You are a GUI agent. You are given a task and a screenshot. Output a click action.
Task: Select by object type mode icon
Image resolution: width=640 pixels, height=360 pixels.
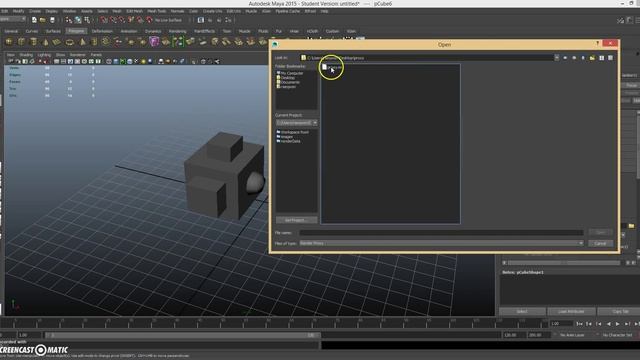(78, 20)
